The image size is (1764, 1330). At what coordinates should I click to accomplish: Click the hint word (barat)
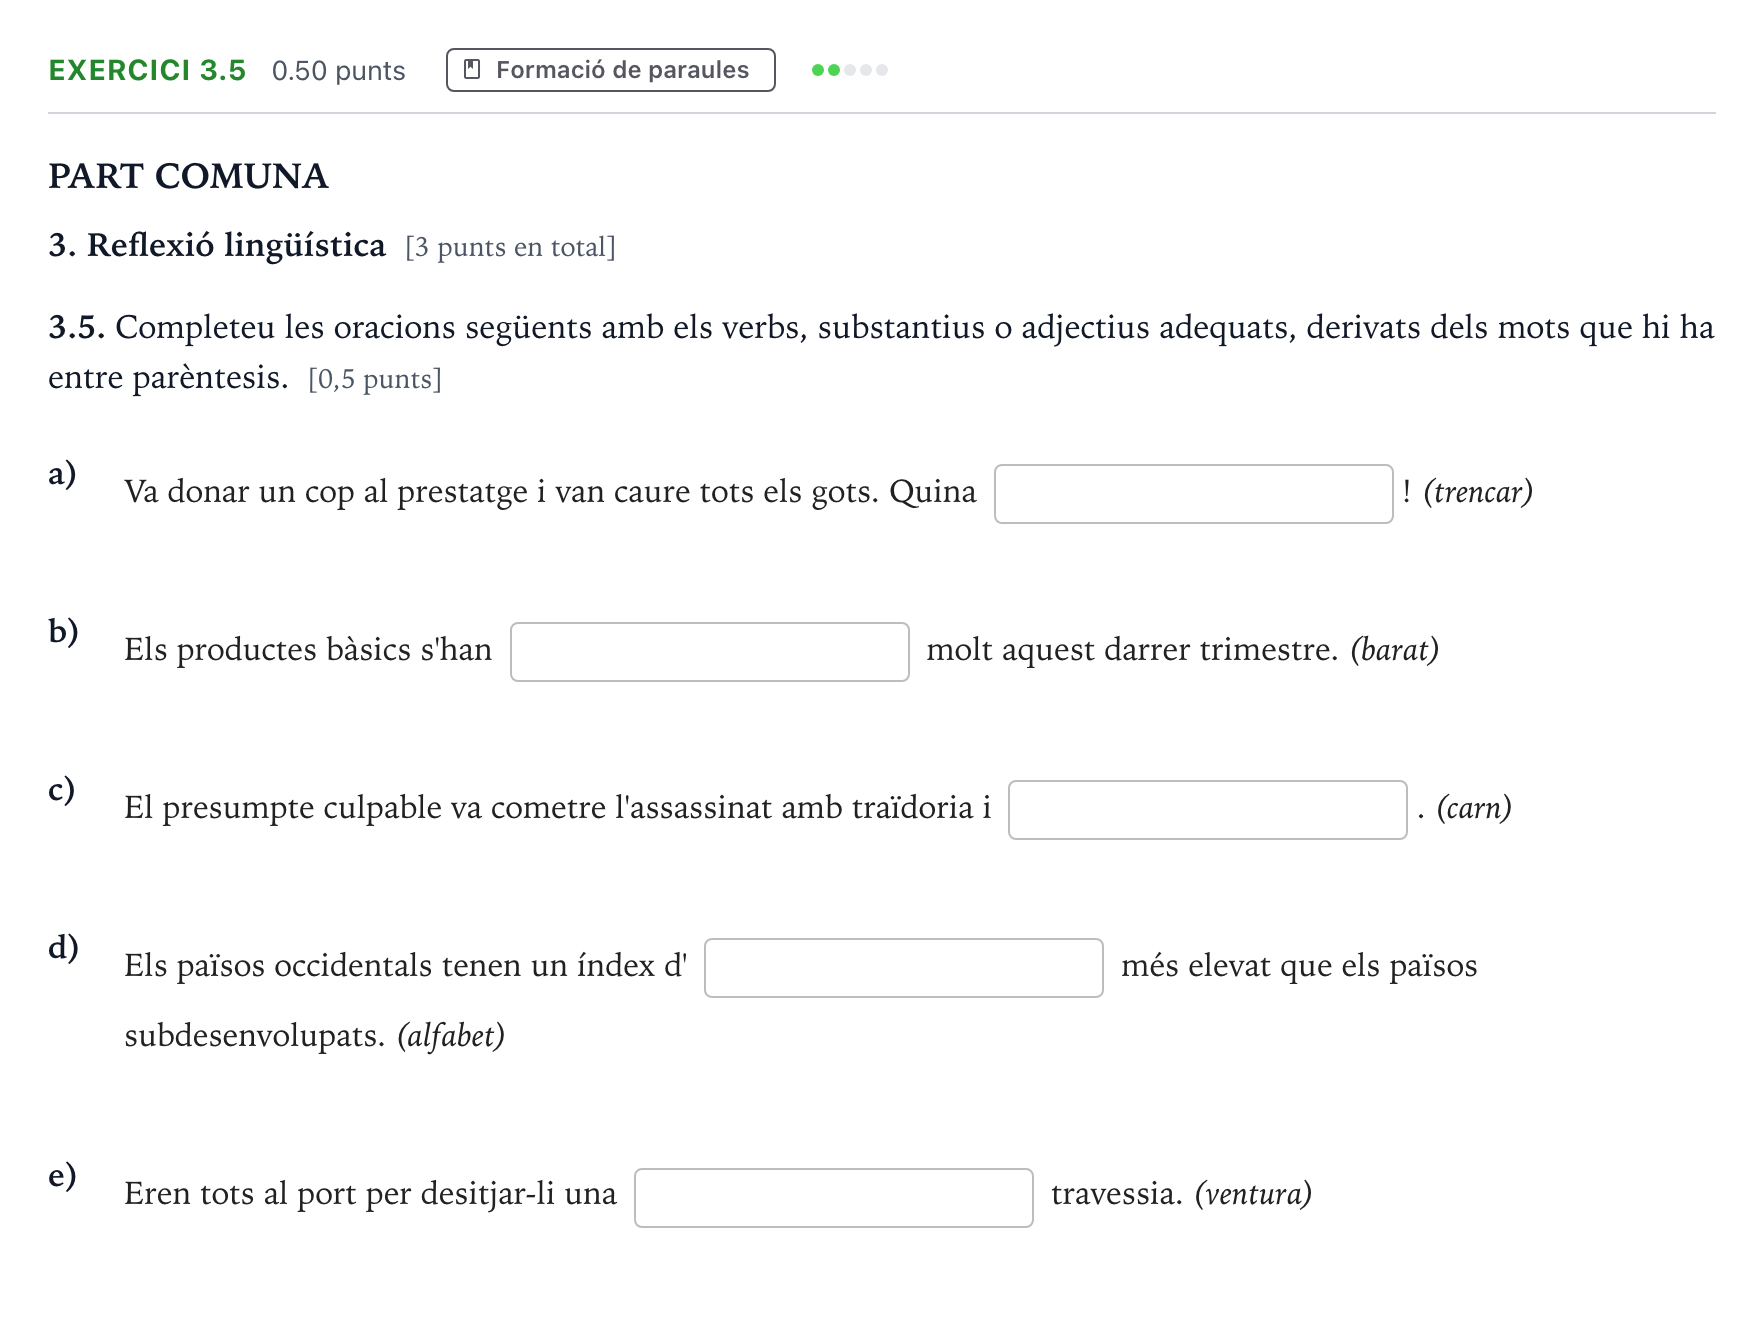tap(1394, 650)
